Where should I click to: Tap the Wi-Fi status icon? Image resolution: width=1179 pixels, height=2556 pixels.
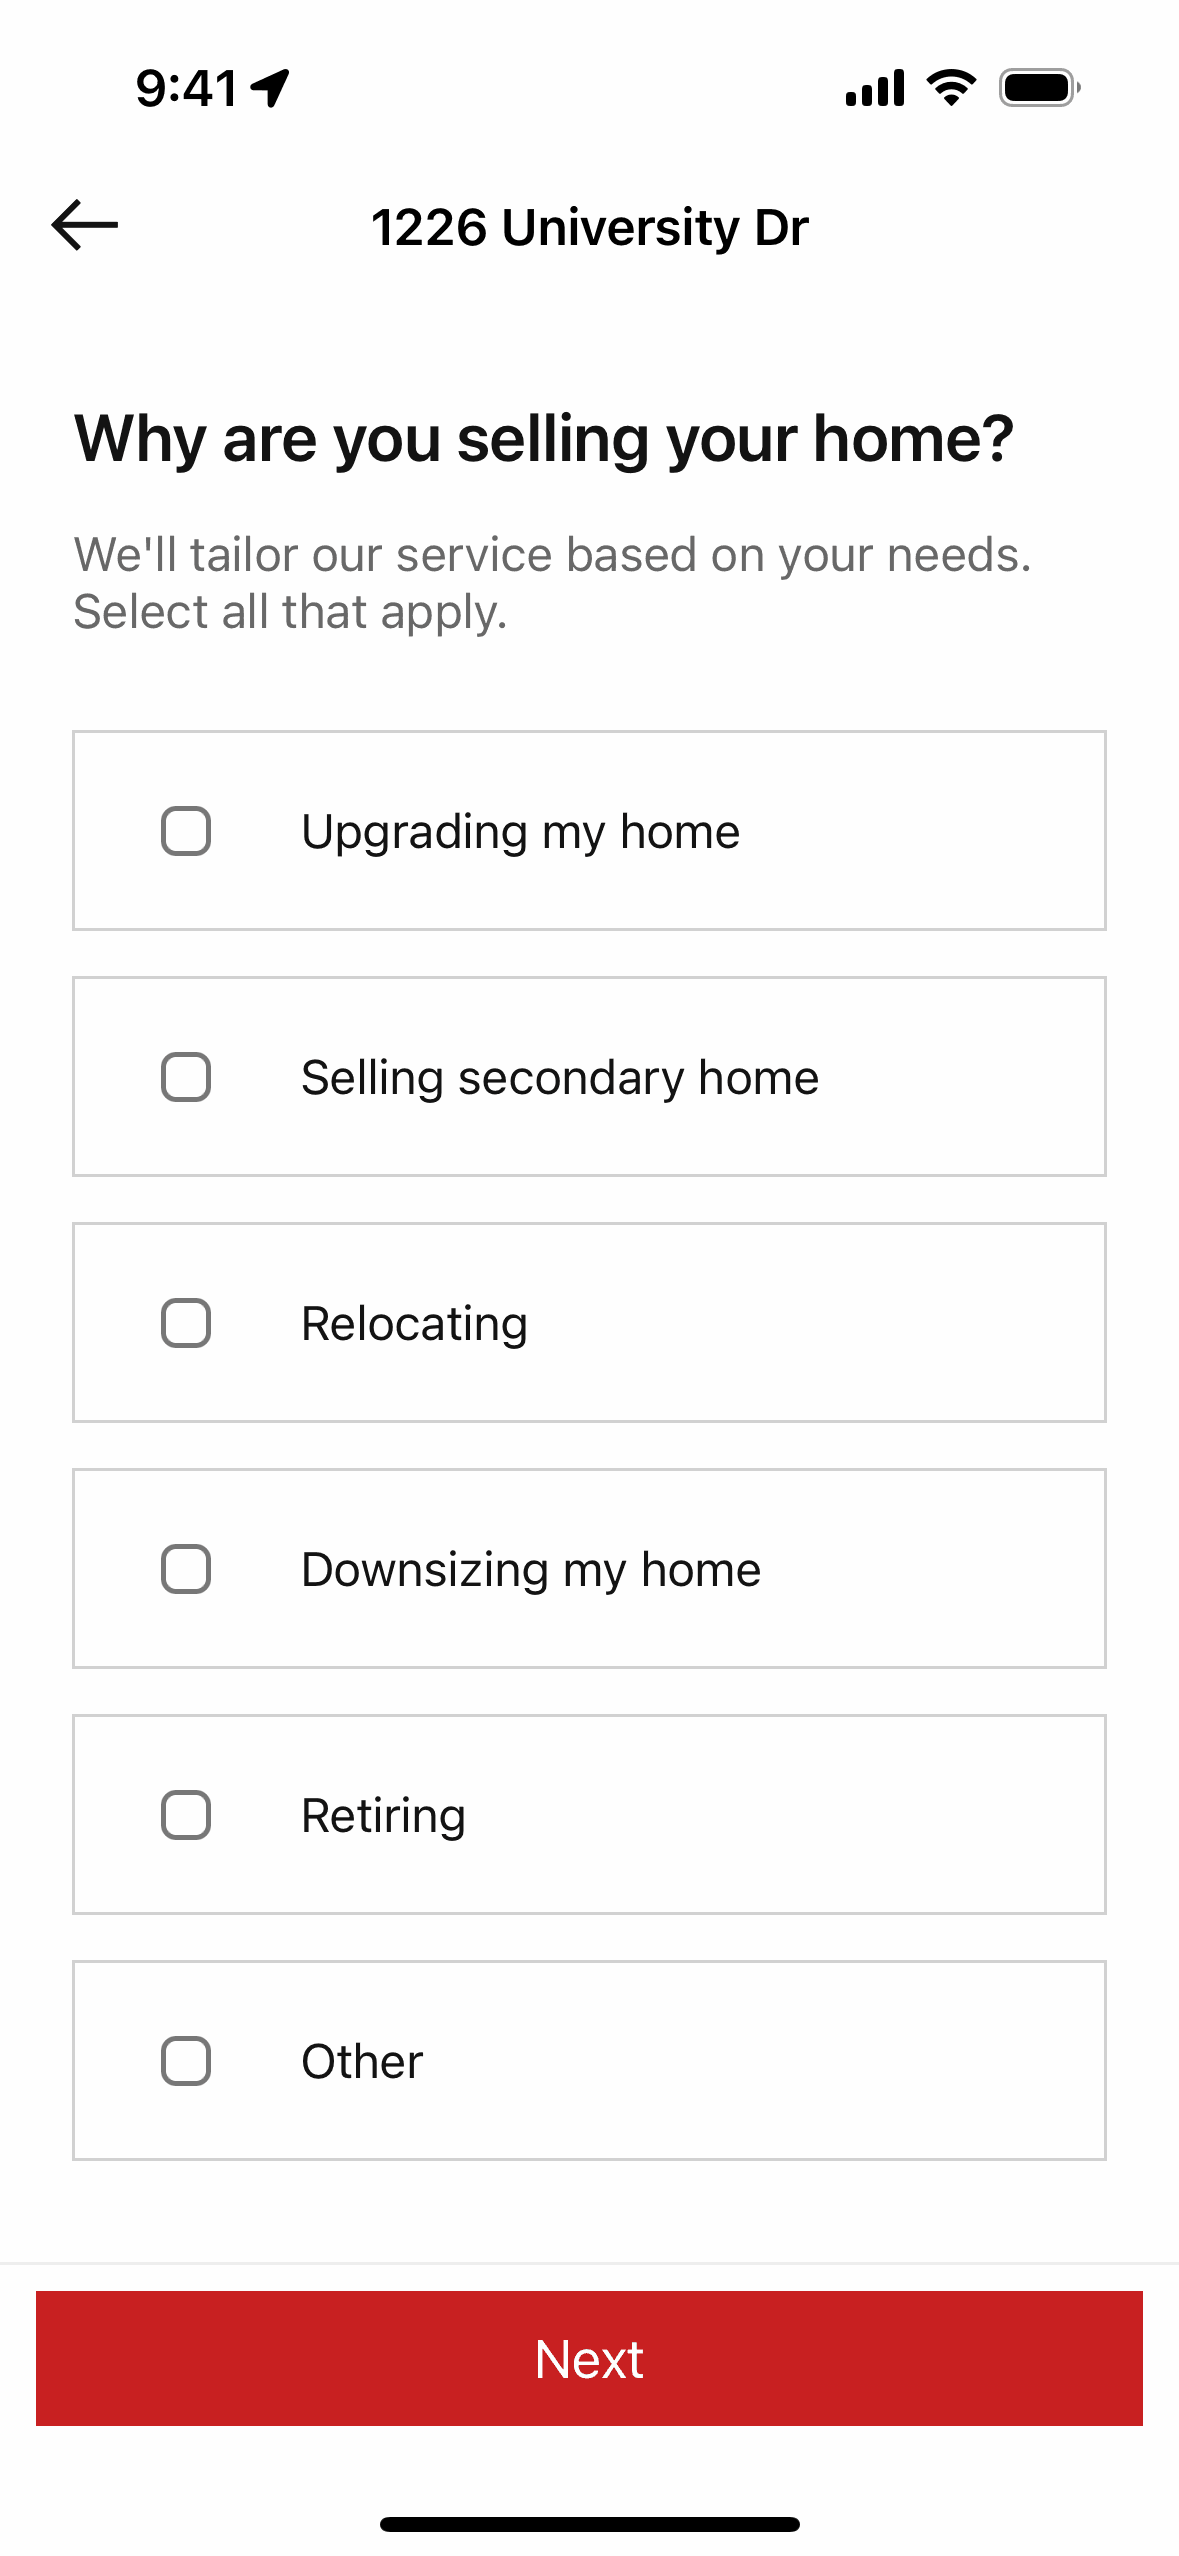pos(951,87)
